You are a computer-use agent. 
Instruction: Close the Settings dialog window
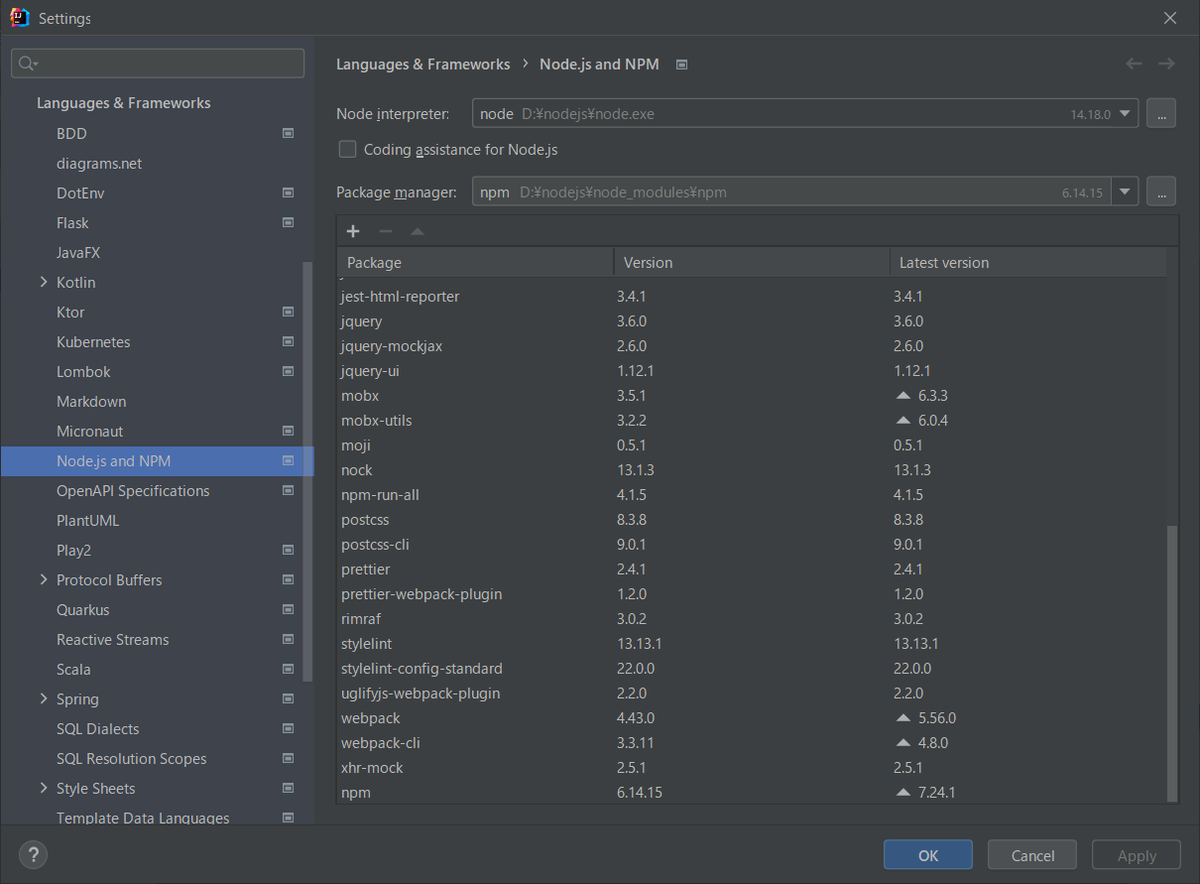click(x=1170, y=18)
